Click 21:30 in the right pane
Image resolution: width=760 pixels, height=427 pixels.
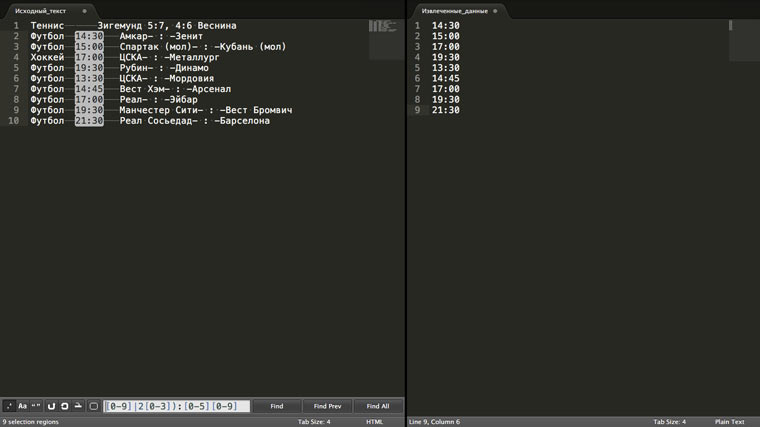(445, 110)
